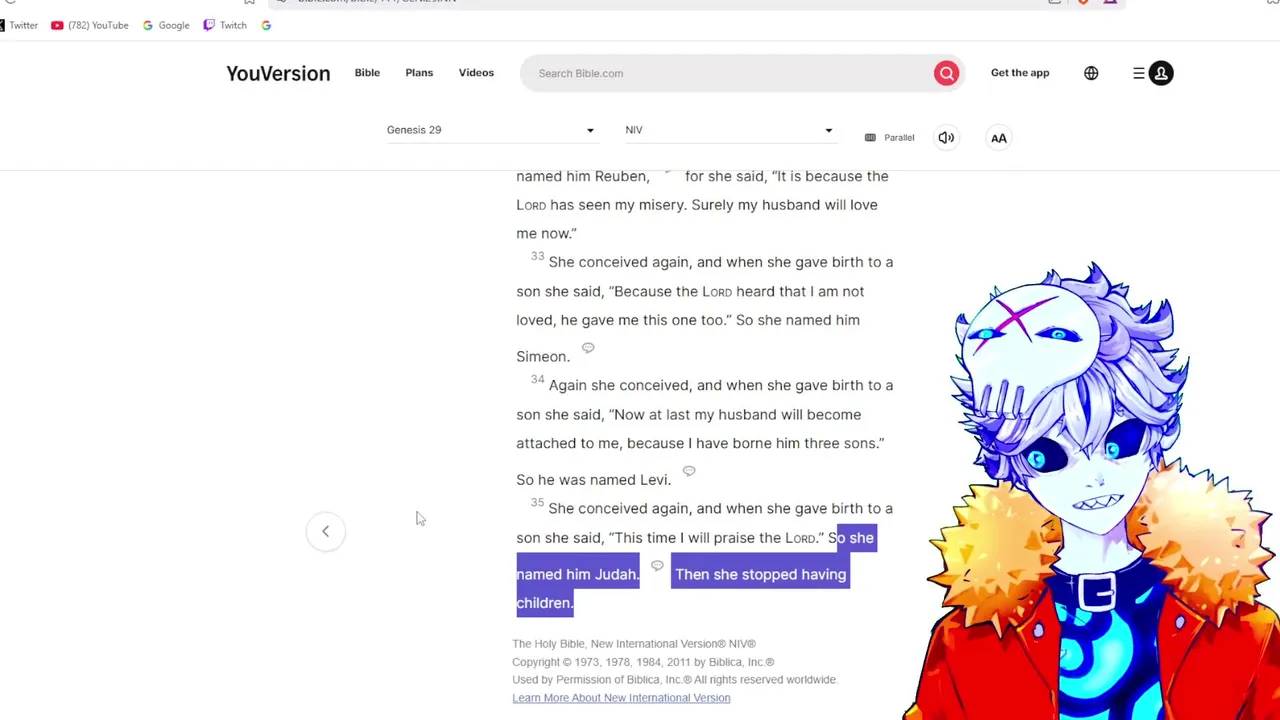The height and width of the screenshot is (720, 1280).
Task: Go to previous chapter arrow
Action: [x=325, y=531]
